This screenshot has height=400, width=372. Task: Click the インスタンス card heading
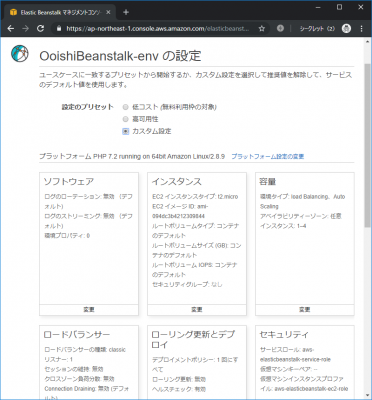(177, 182)
